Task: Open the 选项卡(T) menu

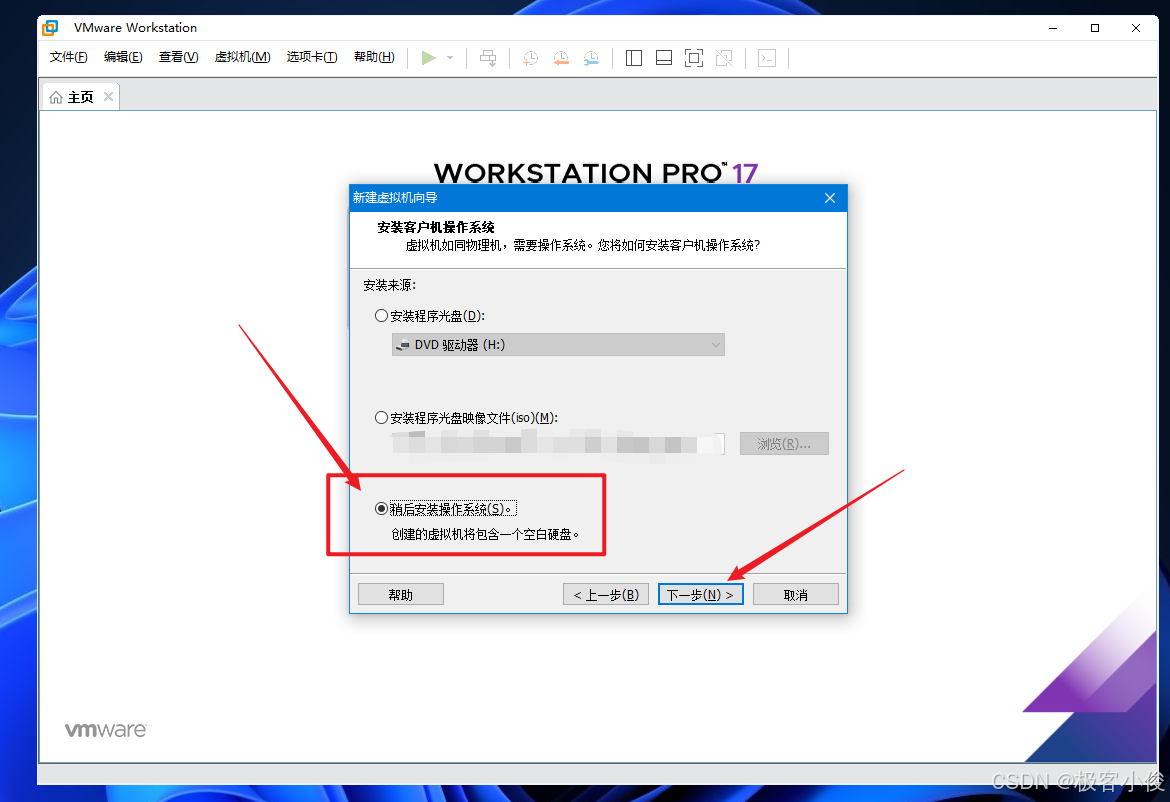Action: [312, 57]
